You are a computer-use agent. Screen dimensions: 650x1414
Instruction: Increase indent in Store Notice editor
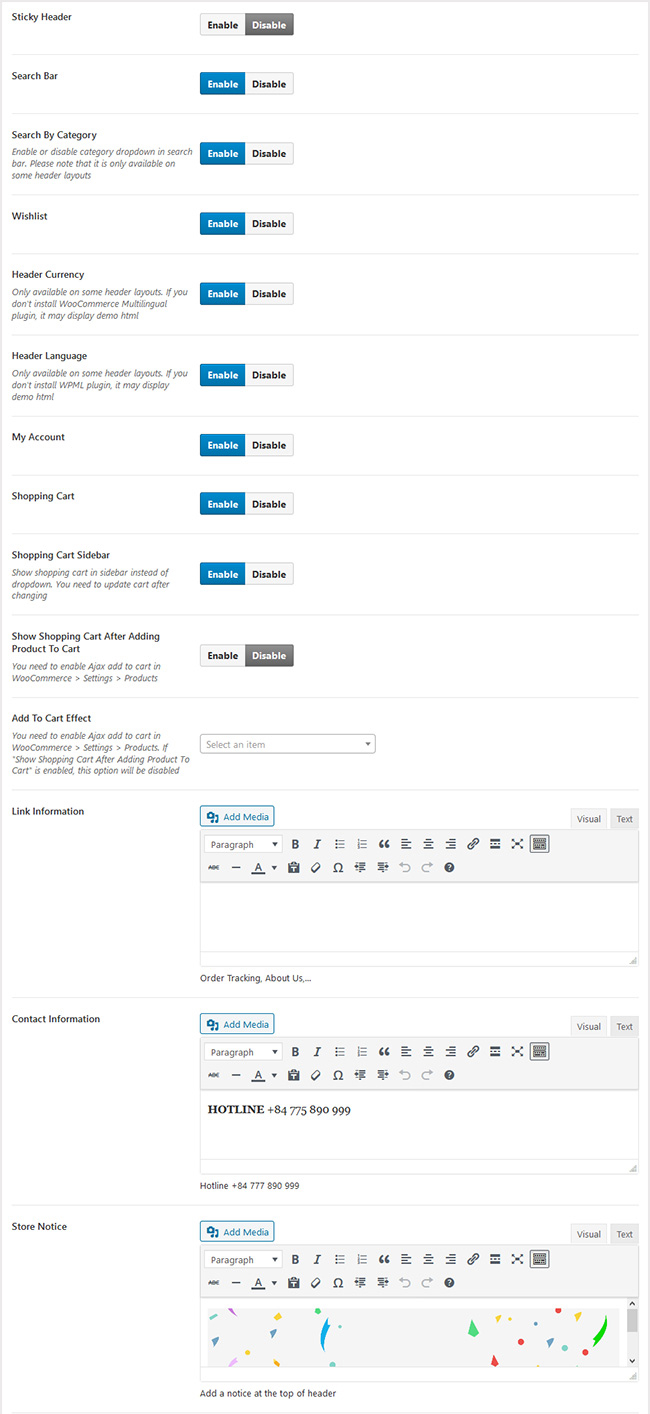click(382, 1283)
